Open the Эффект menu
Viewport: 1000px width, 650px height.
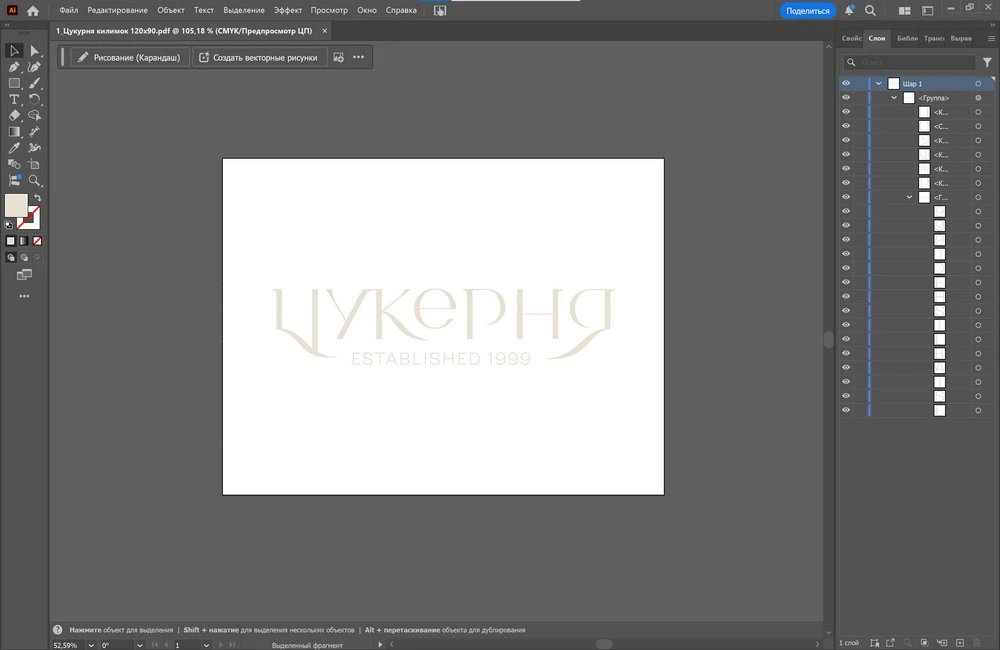pyautogui.click(x=288, y=10)
